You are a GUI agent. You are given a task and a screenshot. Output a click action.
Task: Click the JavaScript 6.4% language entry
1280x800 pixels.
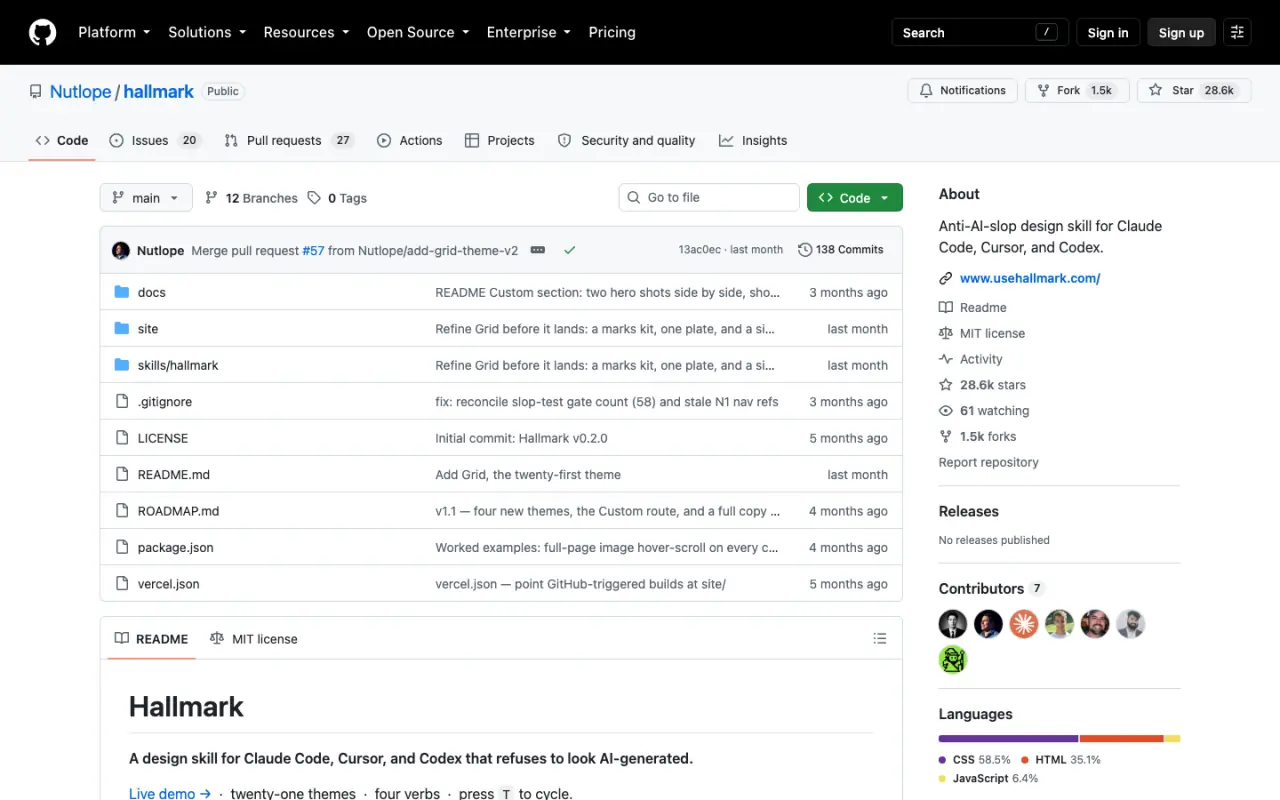[989, 778]
